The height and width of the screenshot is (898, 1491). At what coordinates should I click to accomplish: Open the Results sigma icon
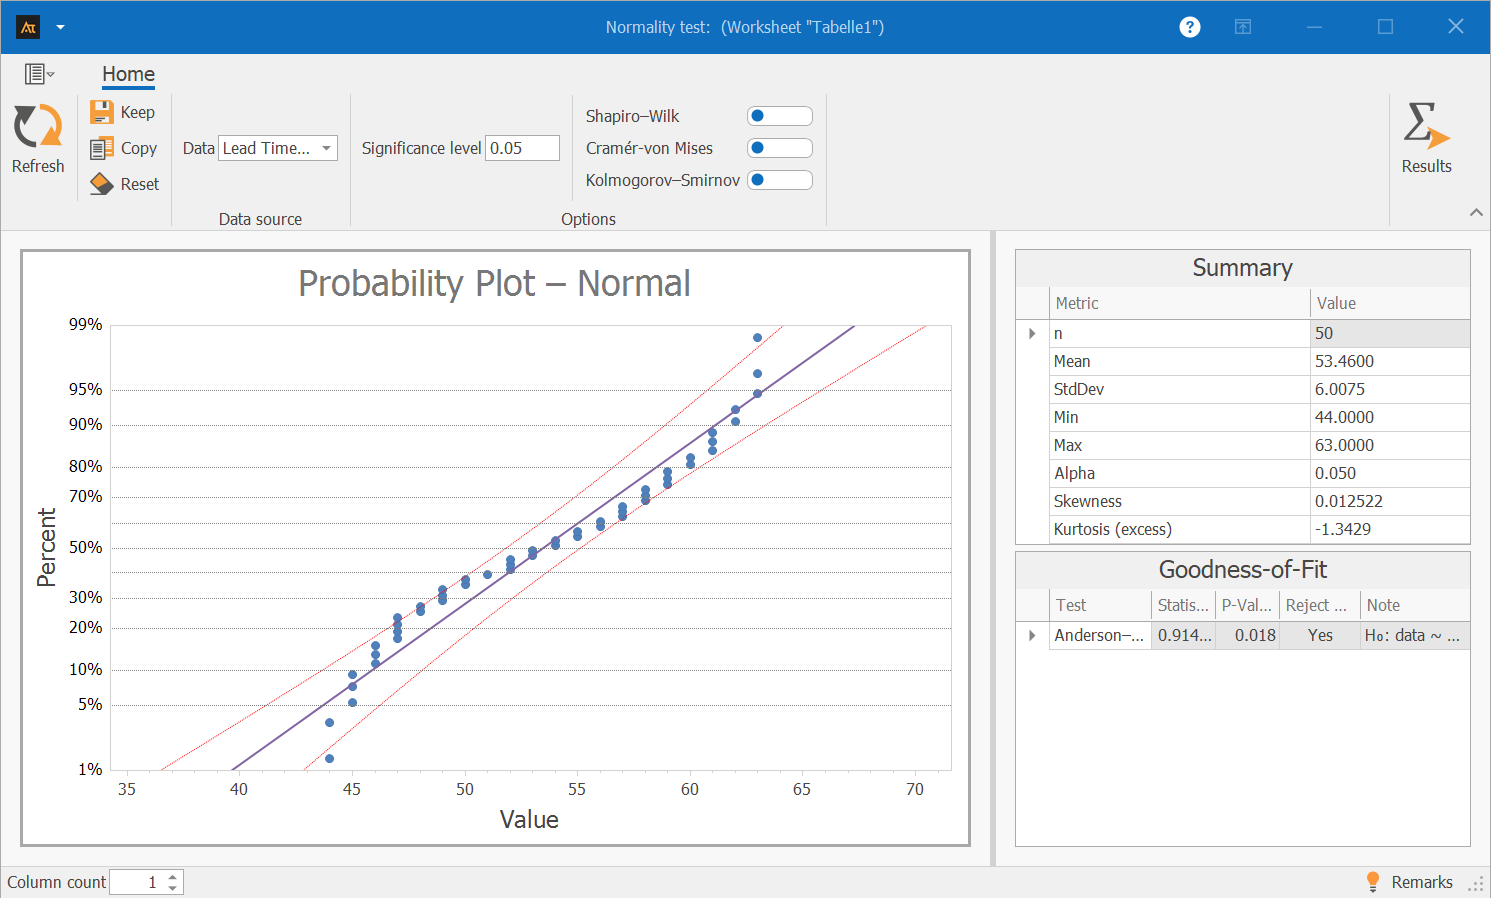(1425, 127)
